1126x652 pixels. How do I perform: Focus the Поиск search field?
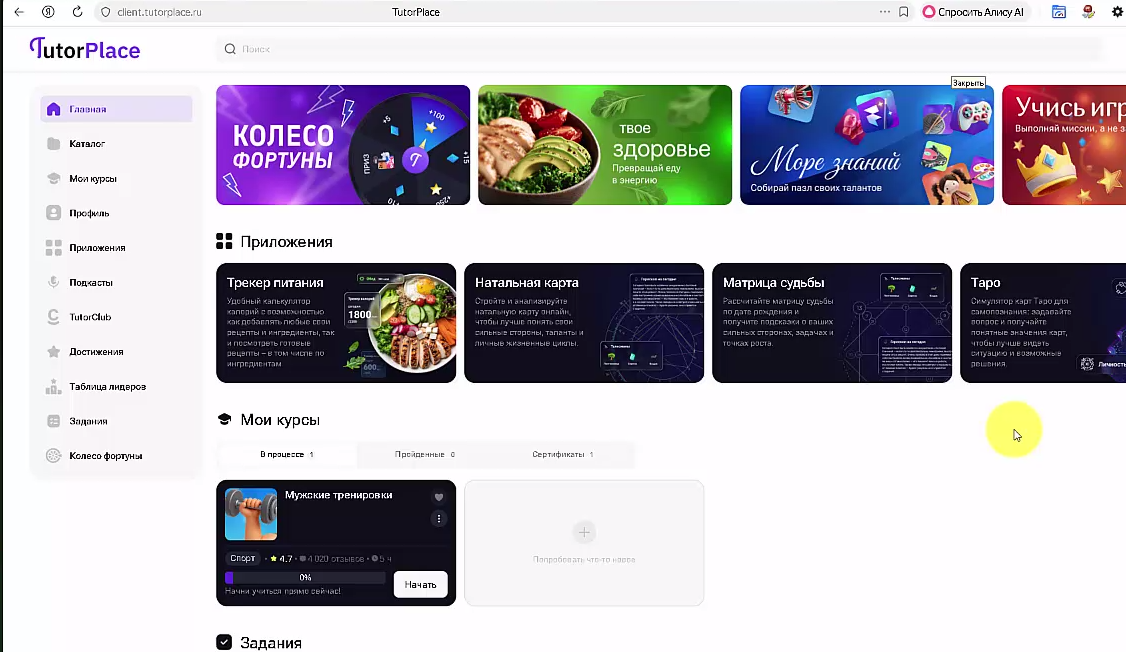(x=659, y=49)
